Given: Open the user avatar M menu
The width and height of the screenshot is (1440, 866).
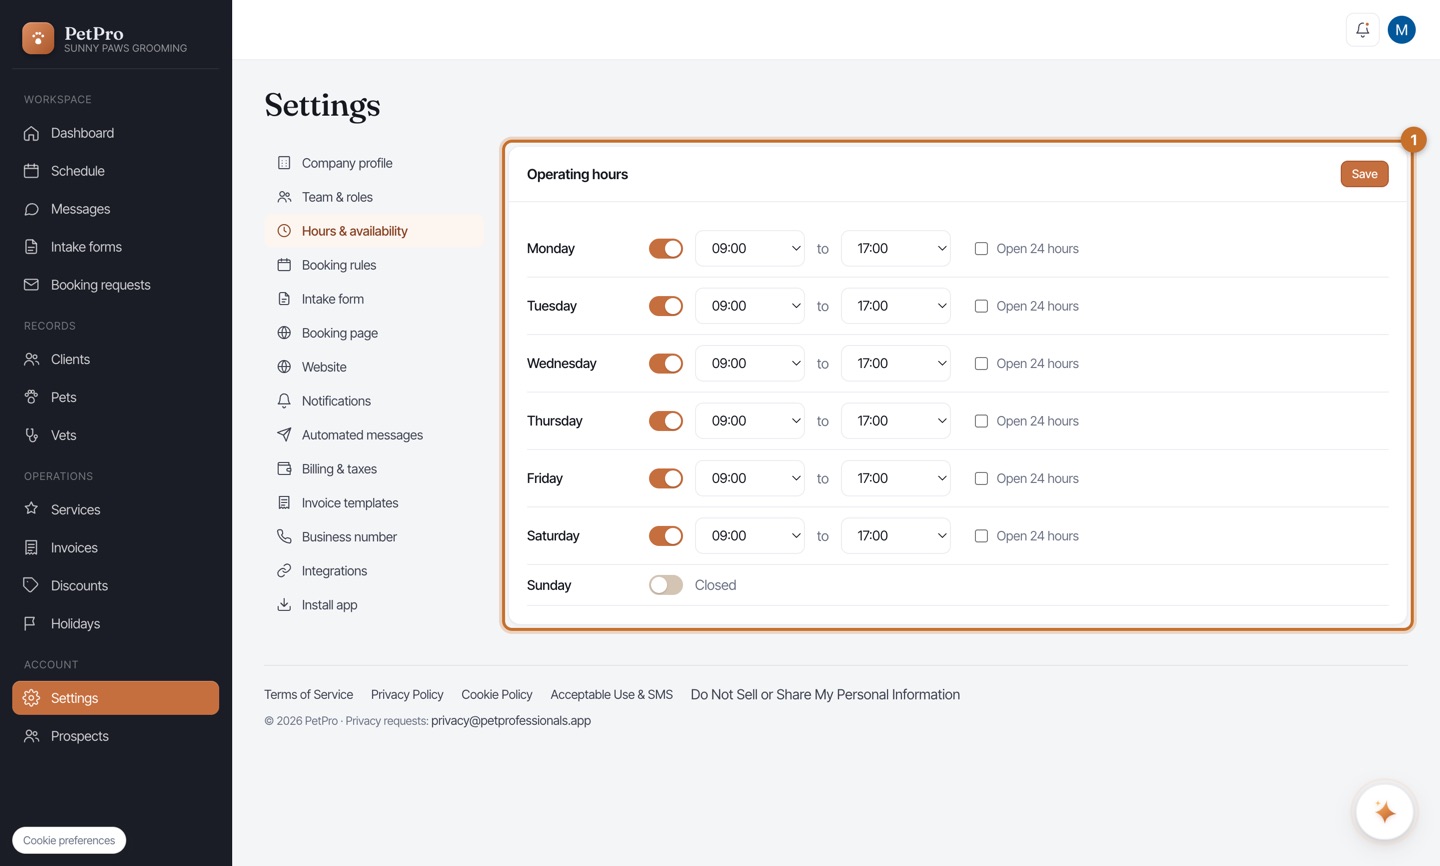Looking at the screenshot, I should click(x=1401, y=30).
